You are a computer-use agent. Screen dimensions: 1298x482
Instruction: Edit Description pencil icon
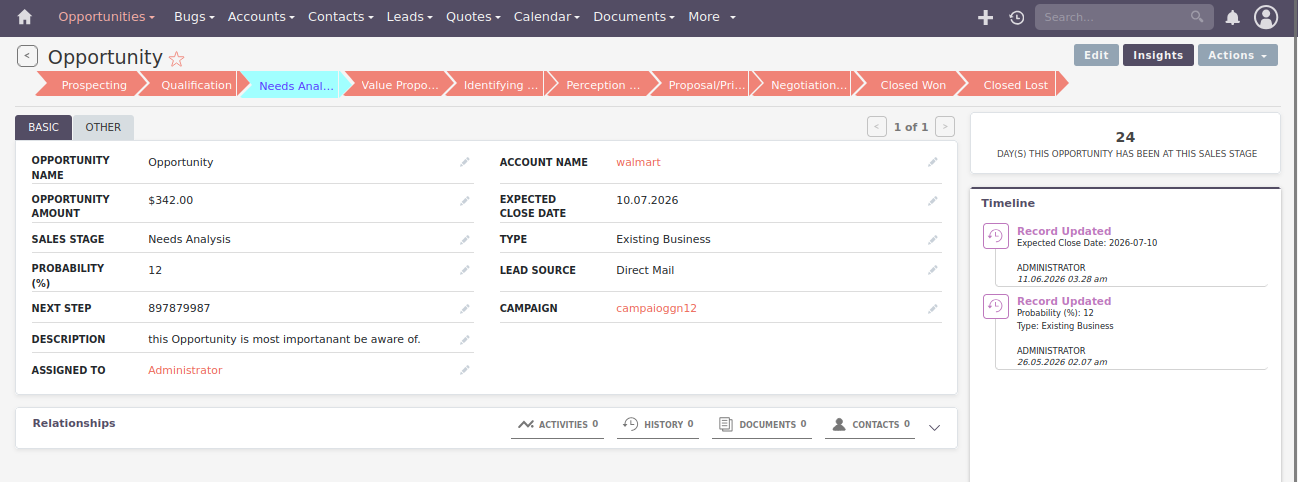click(x=464, y=340)
